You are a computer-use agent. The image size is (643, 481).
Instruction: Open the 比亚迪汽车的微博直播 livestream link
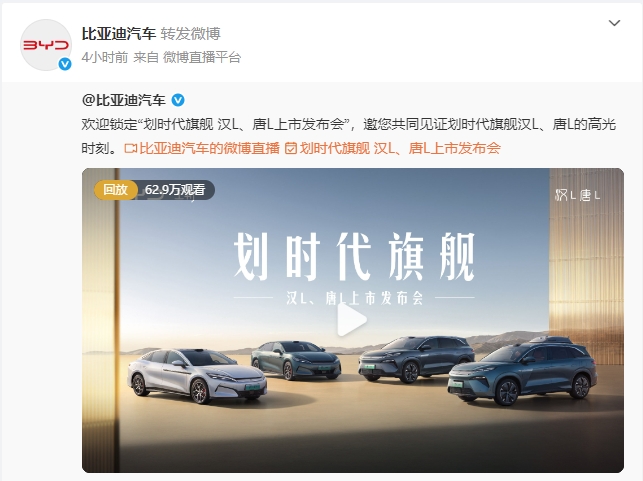pyautogui.click(x=209, y=148)
